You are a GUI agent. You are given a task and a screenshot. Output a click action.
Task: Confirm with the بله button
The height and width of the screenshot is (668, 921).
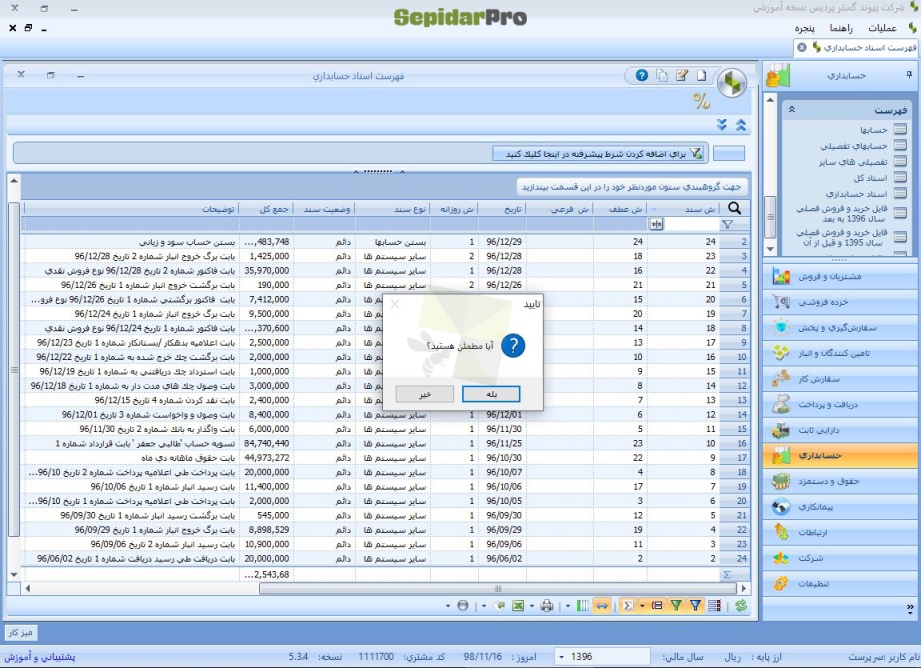click(491, 394)
